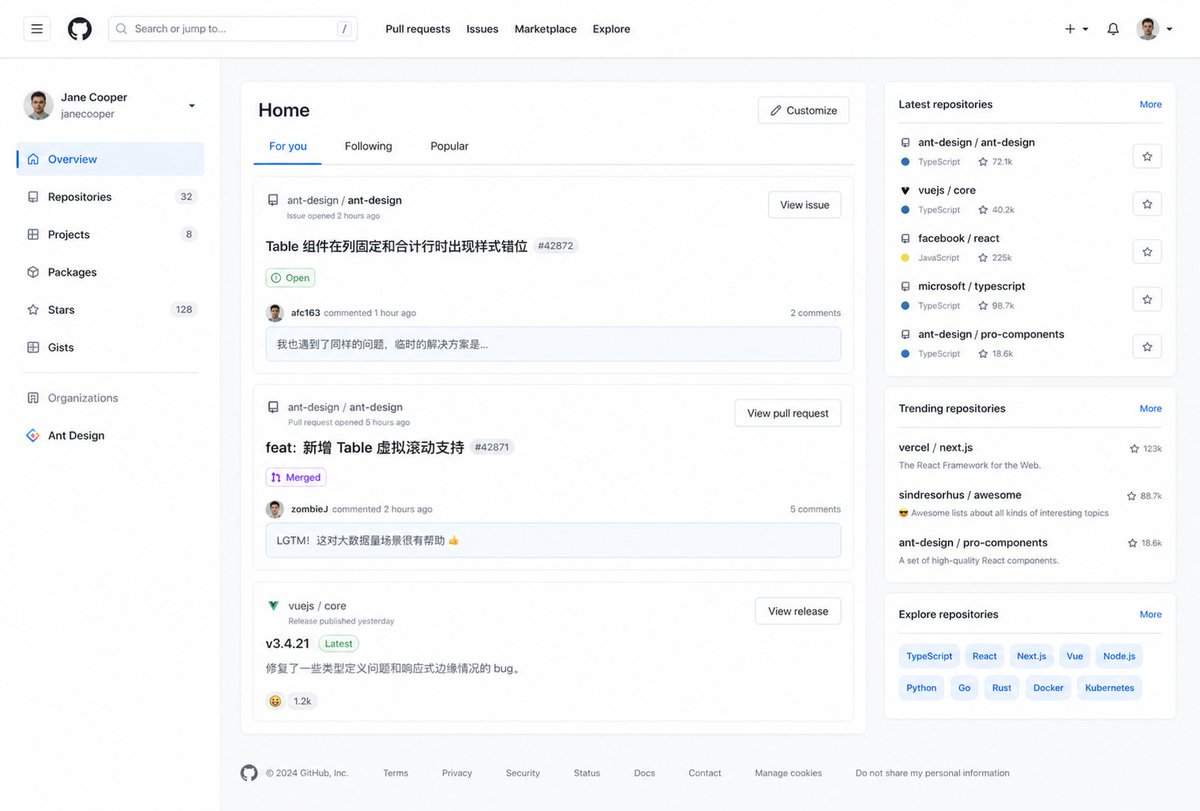
Task: Expand the Jane Cooper account switcher
Action: pos(192,106)
